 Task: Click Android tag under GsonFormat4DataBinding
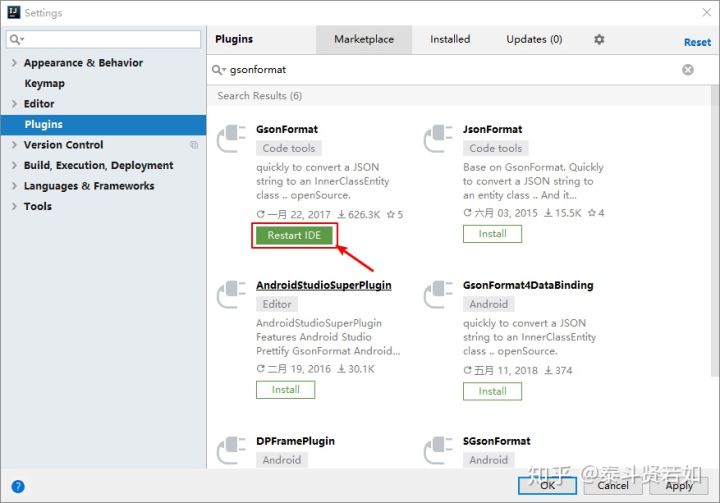coord(489,304)
